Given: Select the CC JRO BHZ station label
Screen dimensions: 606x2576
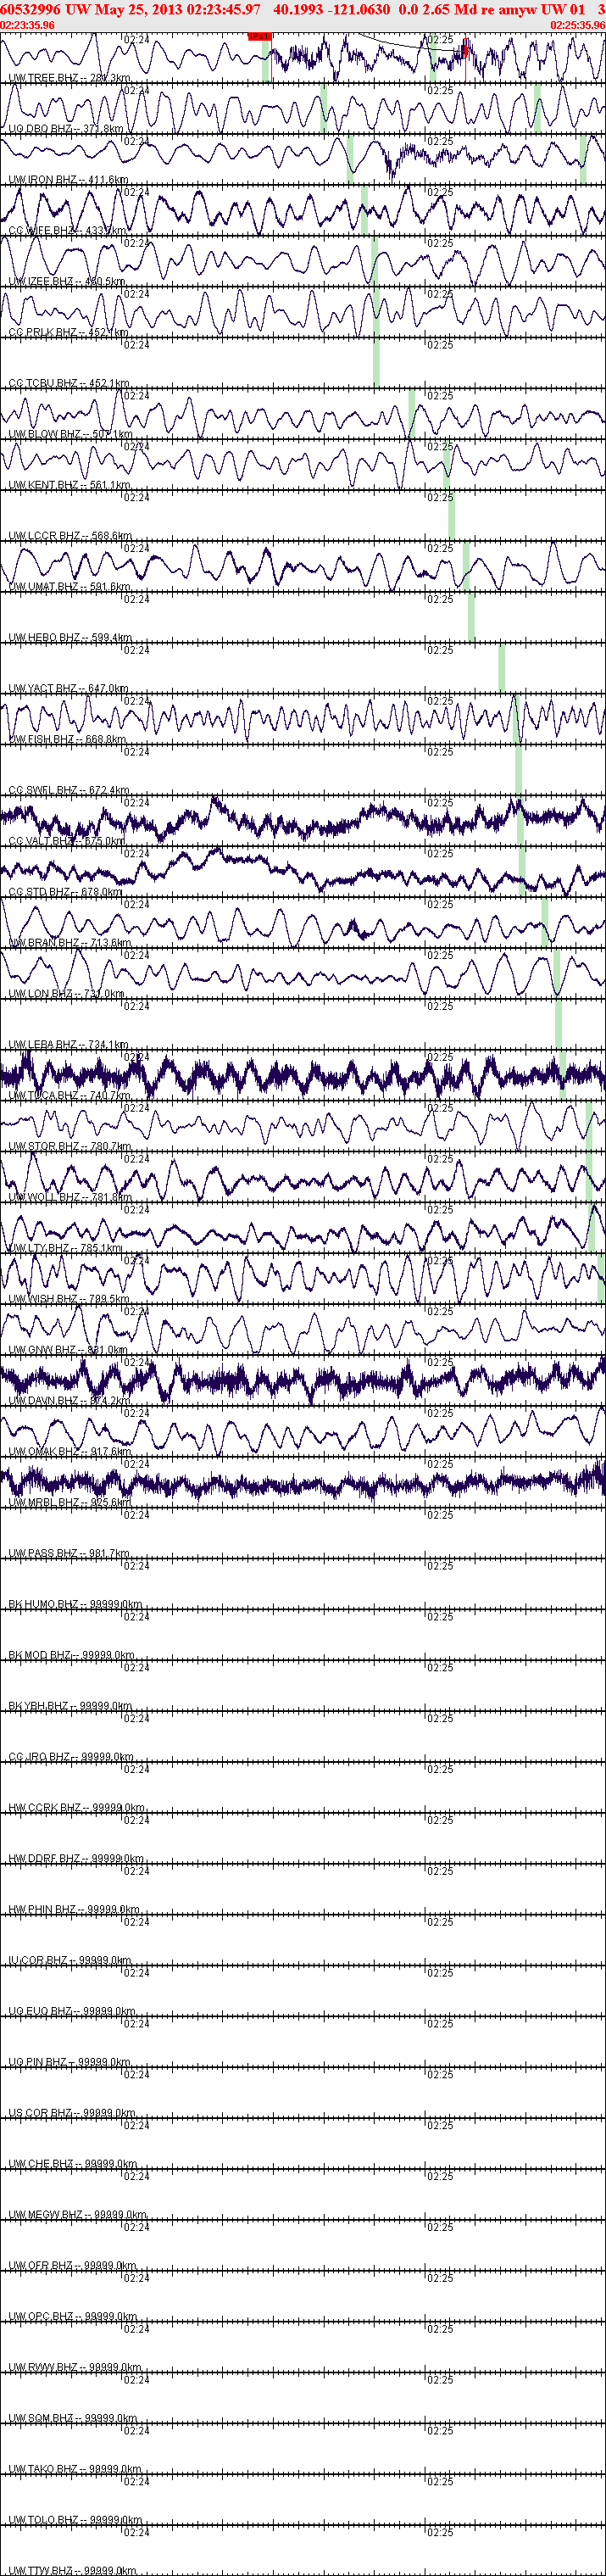Looking at the screenshot, I should (x=72, y=1757).
